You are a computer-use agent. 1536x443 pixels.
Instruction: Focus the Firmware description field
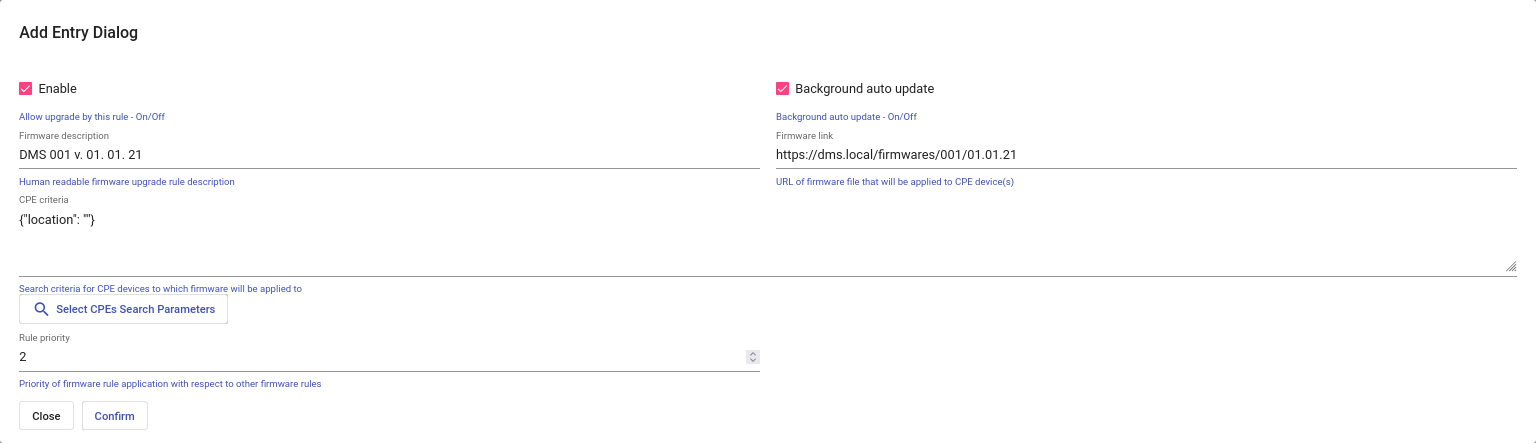[389, 155]
